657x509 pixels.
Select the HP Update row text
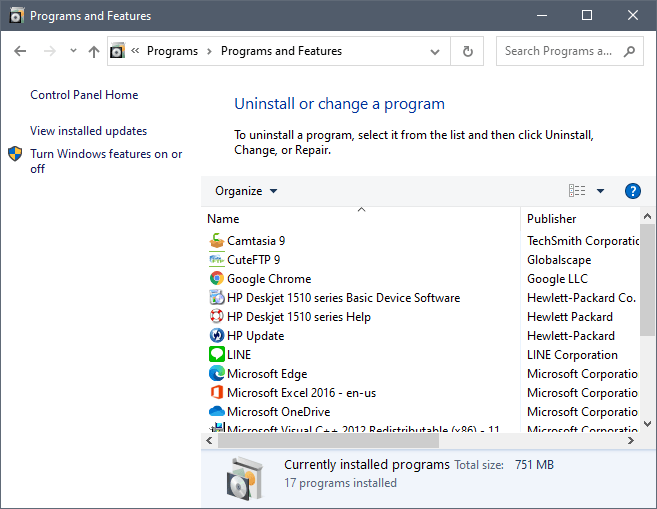pos(256,336)
